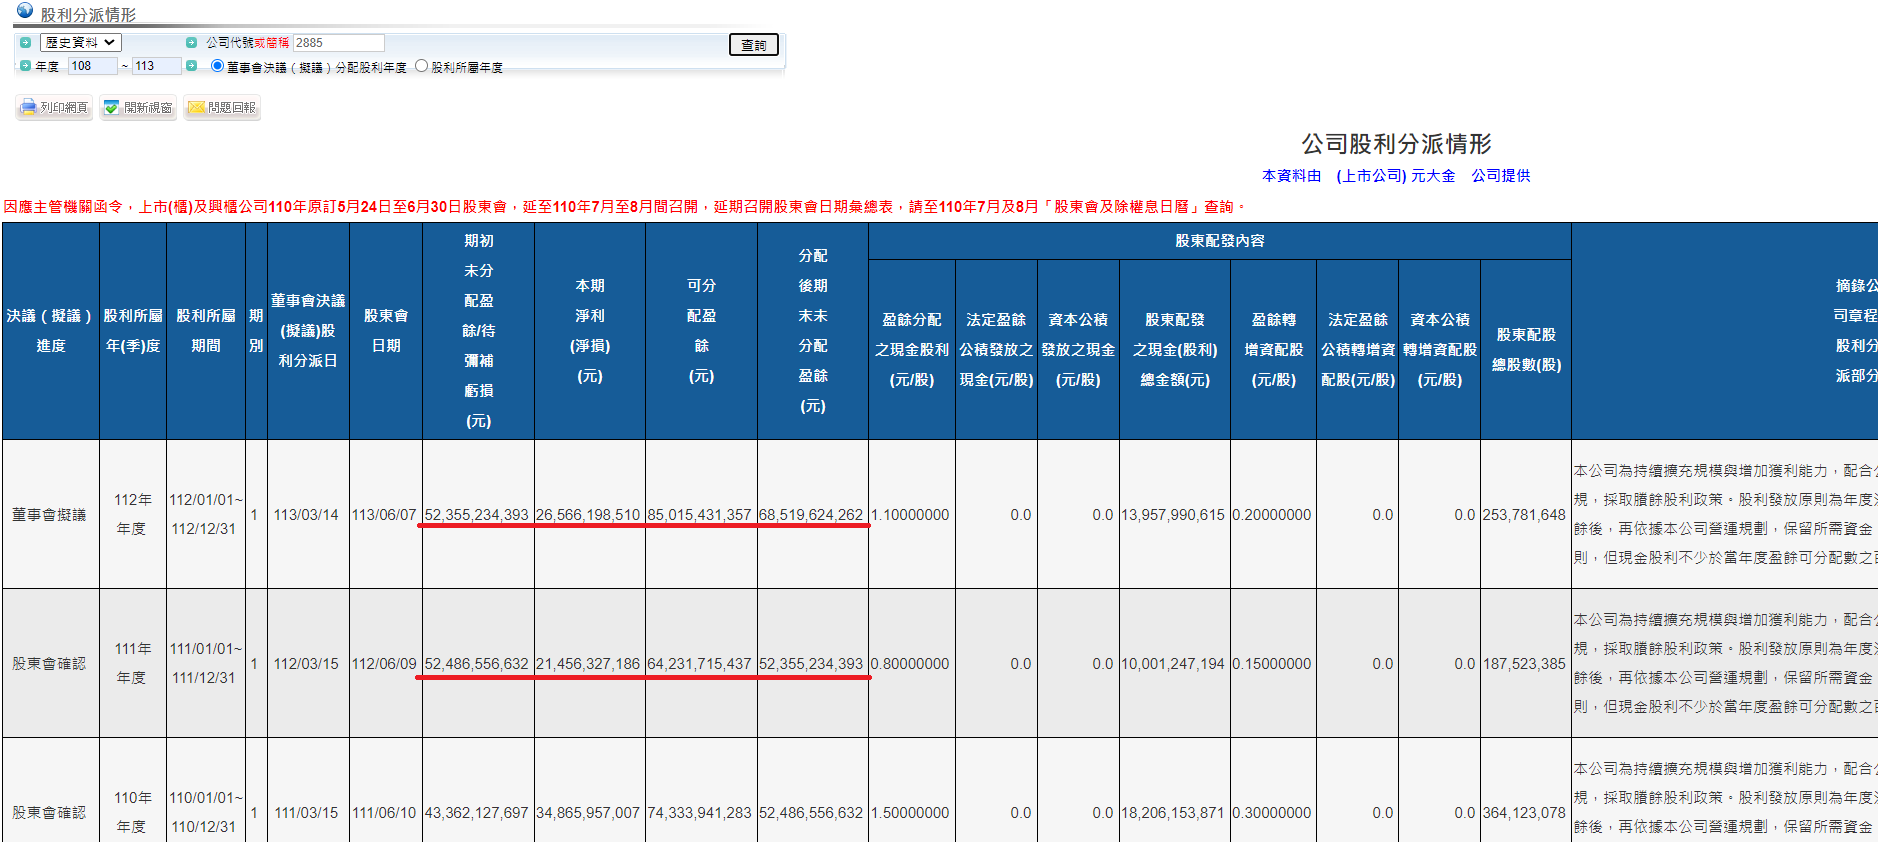Click the green checkmark 開新視窗 icon
Screen dimensions: 1878x842
pyautogui.click(x=111, y=108)
